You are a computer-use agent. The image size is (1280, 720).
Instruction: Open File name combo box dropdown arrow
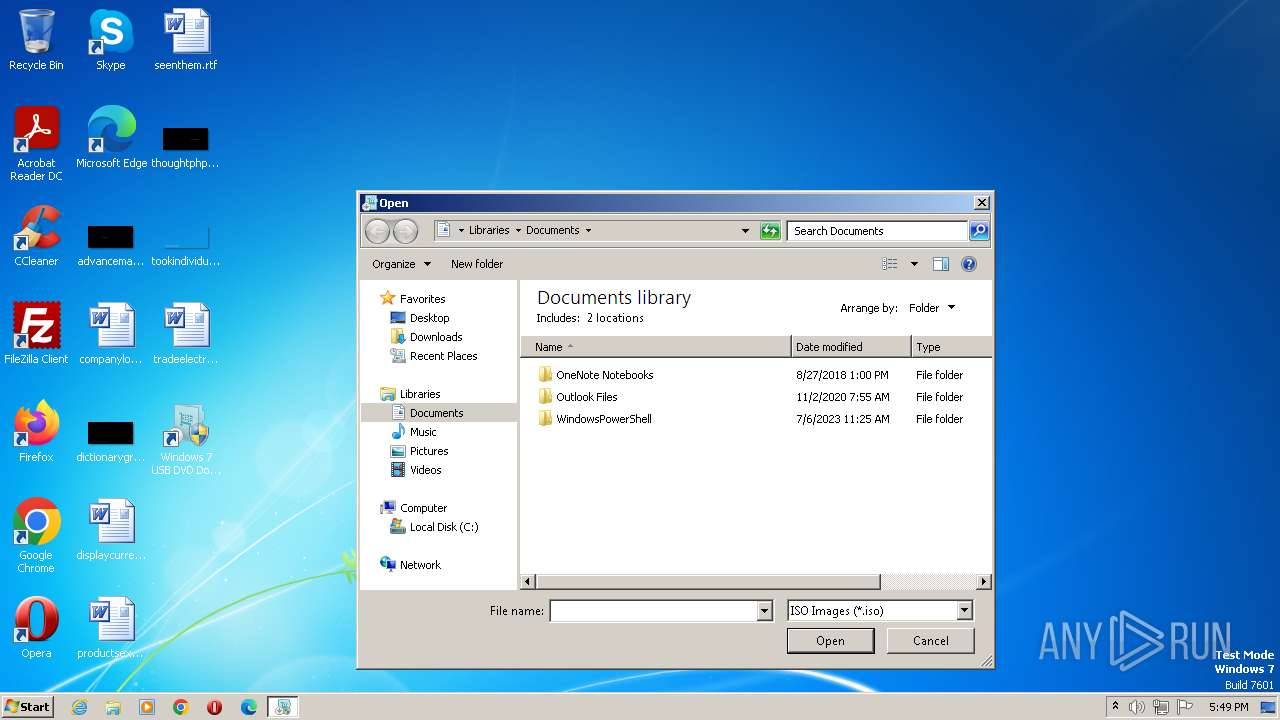[765, 611]
